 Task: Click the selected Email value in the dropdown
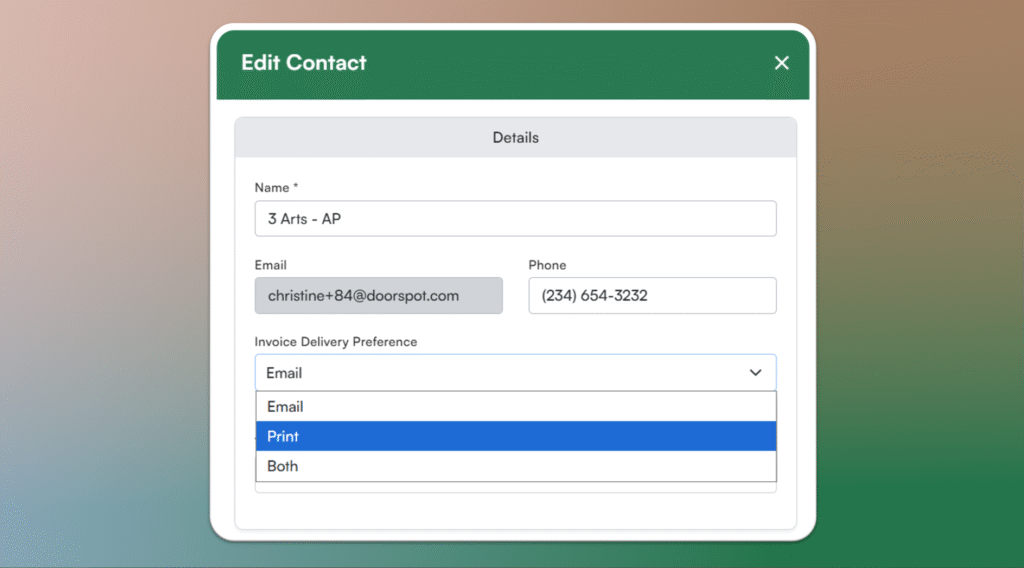point(284,373)
